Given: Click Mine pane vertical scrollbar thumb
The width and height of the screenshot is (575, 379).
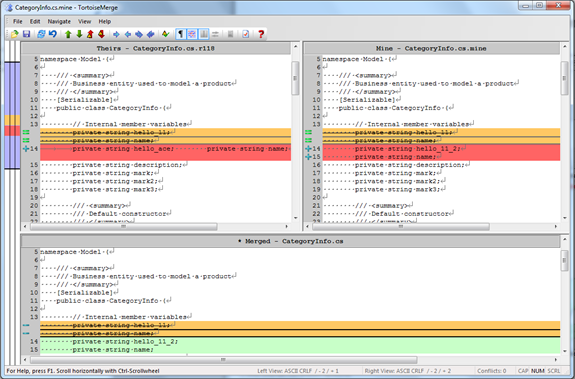Looking at the screenshot, I should pos(564,78).
